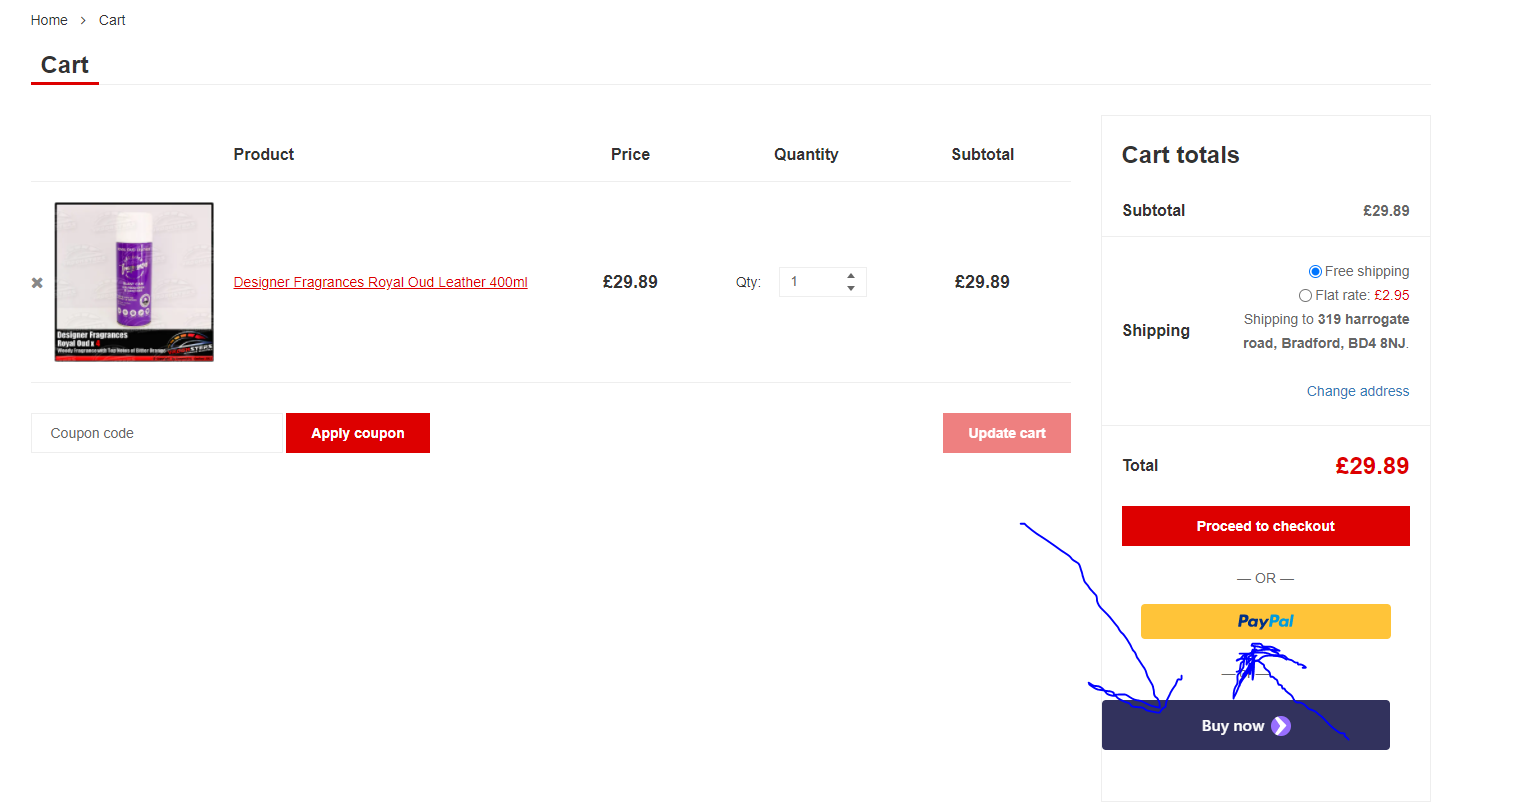This screenshot has width=1515, height=805.
Task: Click the breadcrumb chevron separator
Action: coord(83,20)
